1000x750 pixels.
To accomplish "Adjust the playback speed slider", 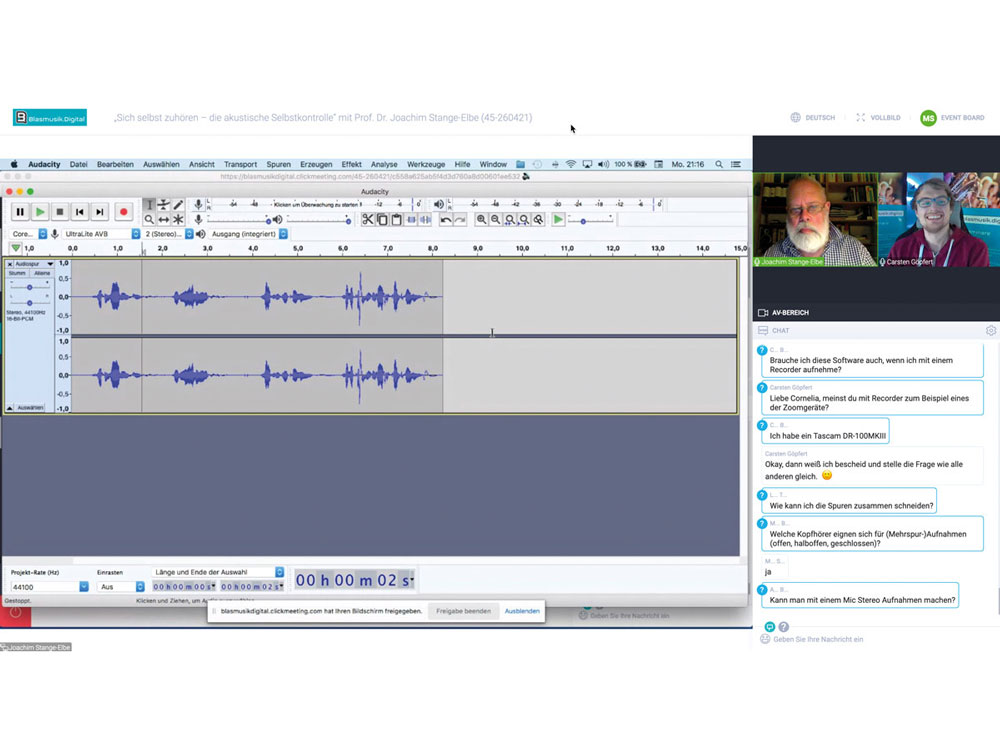I will pos(590,221).
